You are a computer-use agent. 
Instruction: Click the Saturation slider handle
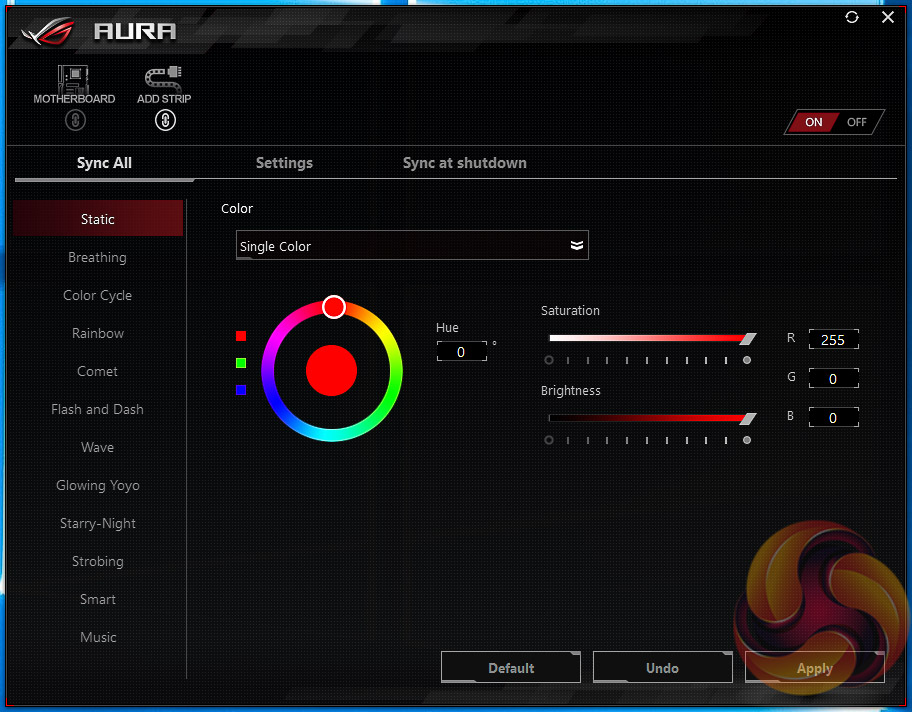[748, 339]
